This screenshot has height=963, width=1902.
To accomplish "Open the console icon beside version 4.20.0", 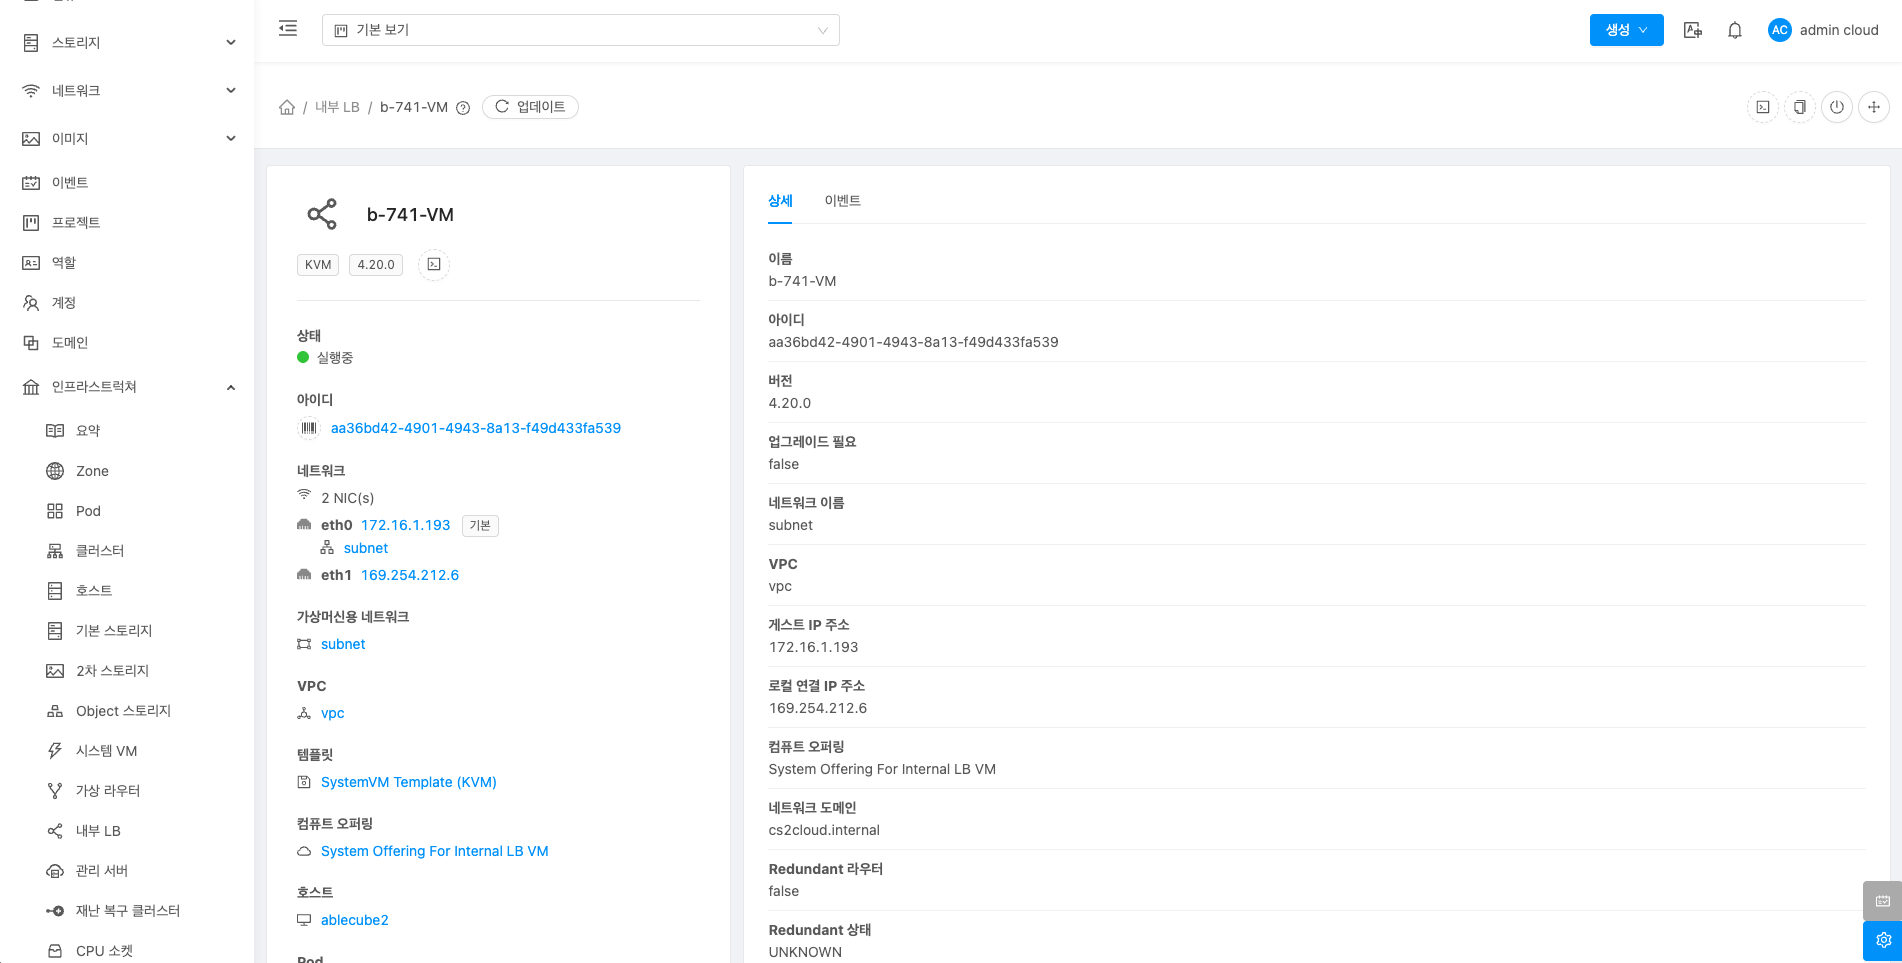I will point(434,265).
